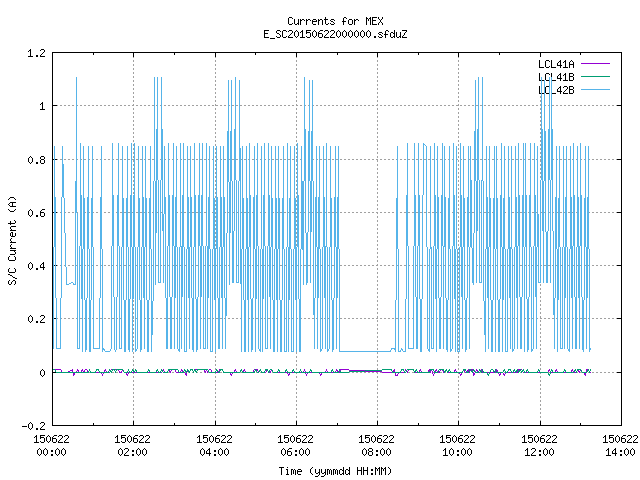The width and height of the screenshot is (640, 480).
Task: Click the y-axis label 'S/C Current (A)'
Action: pyautogui.click(x=12, y=240)
